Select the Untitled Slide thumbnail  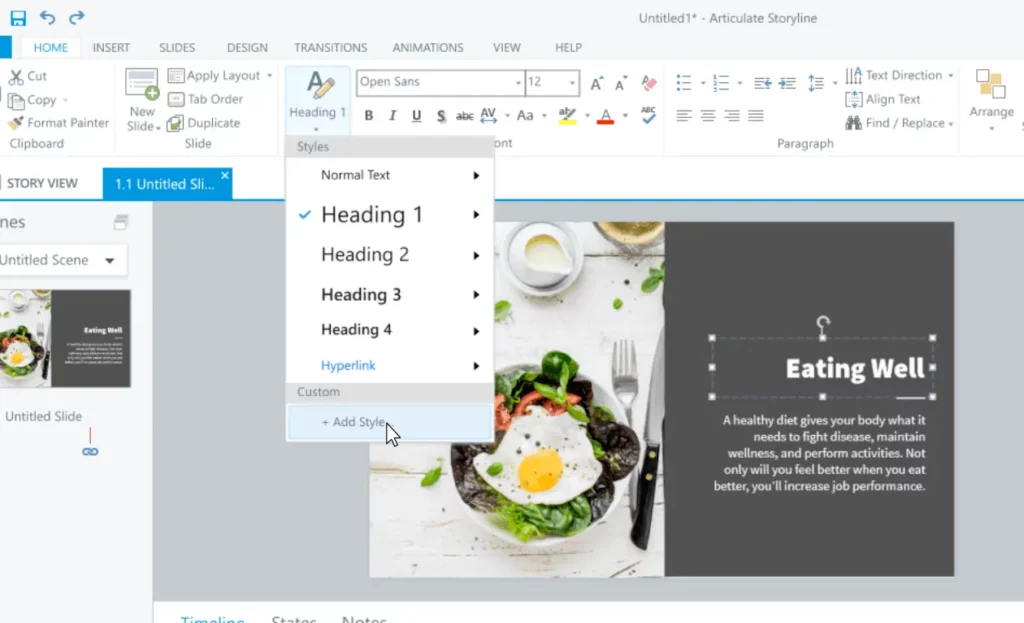click(66, 339)
